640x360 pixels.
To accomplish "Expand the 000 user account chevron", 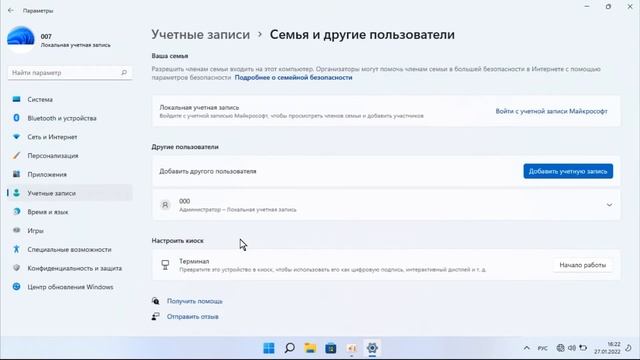I will [x=609, y=205].
